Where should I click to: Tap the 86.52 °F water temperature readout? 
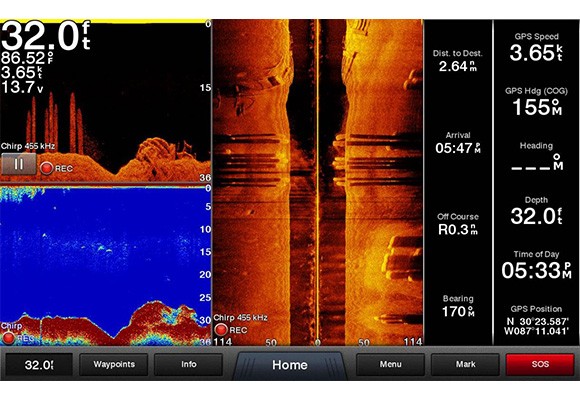27,58
